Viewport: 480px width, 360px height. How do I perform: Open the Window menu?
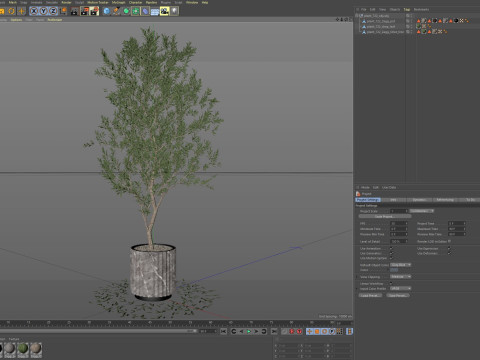click(192, 2)
